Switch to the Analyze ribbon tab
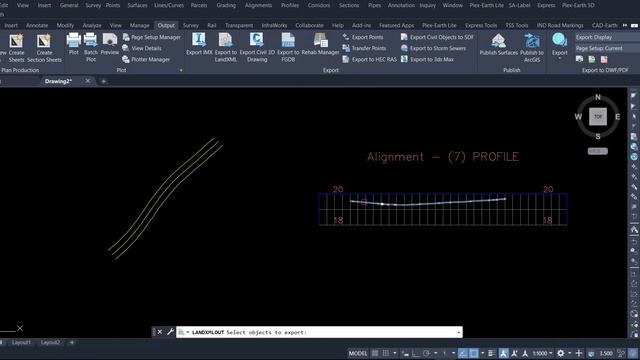 pos(92,25)
